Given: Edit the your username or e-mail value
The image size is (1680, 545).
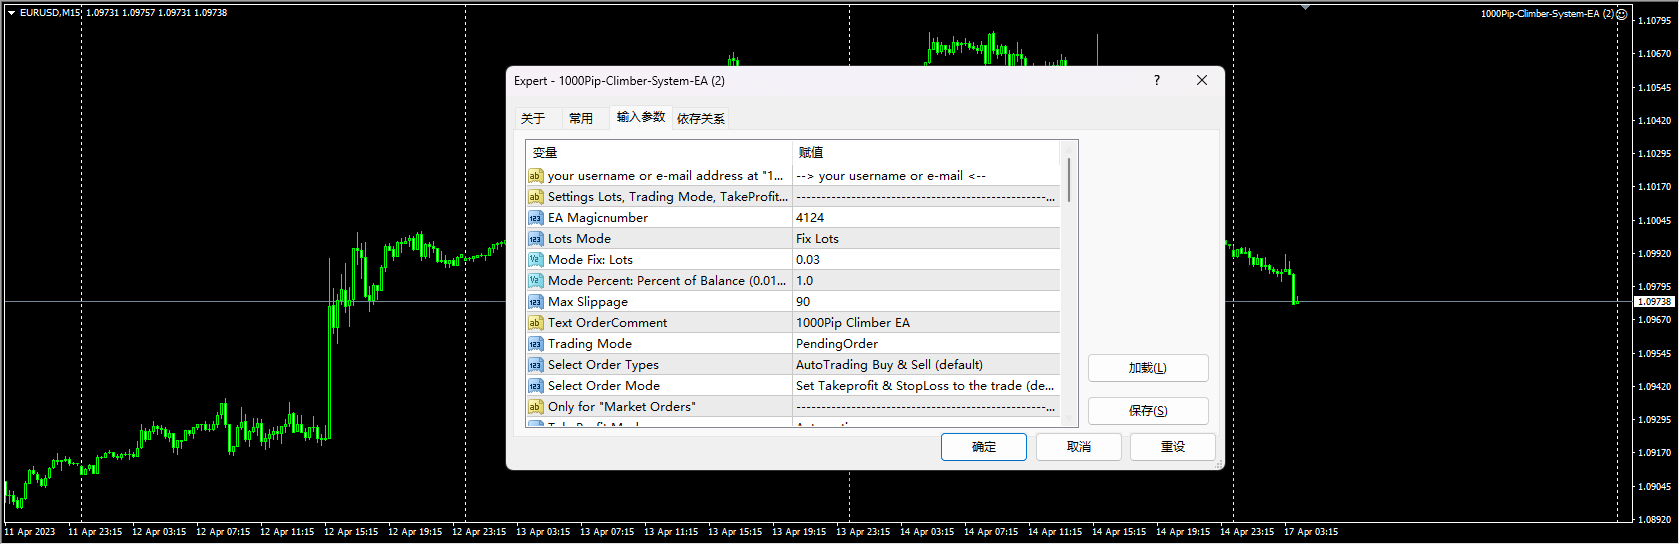Looking at the screenshot, I should pyautogui.click(x=926, y=176).
